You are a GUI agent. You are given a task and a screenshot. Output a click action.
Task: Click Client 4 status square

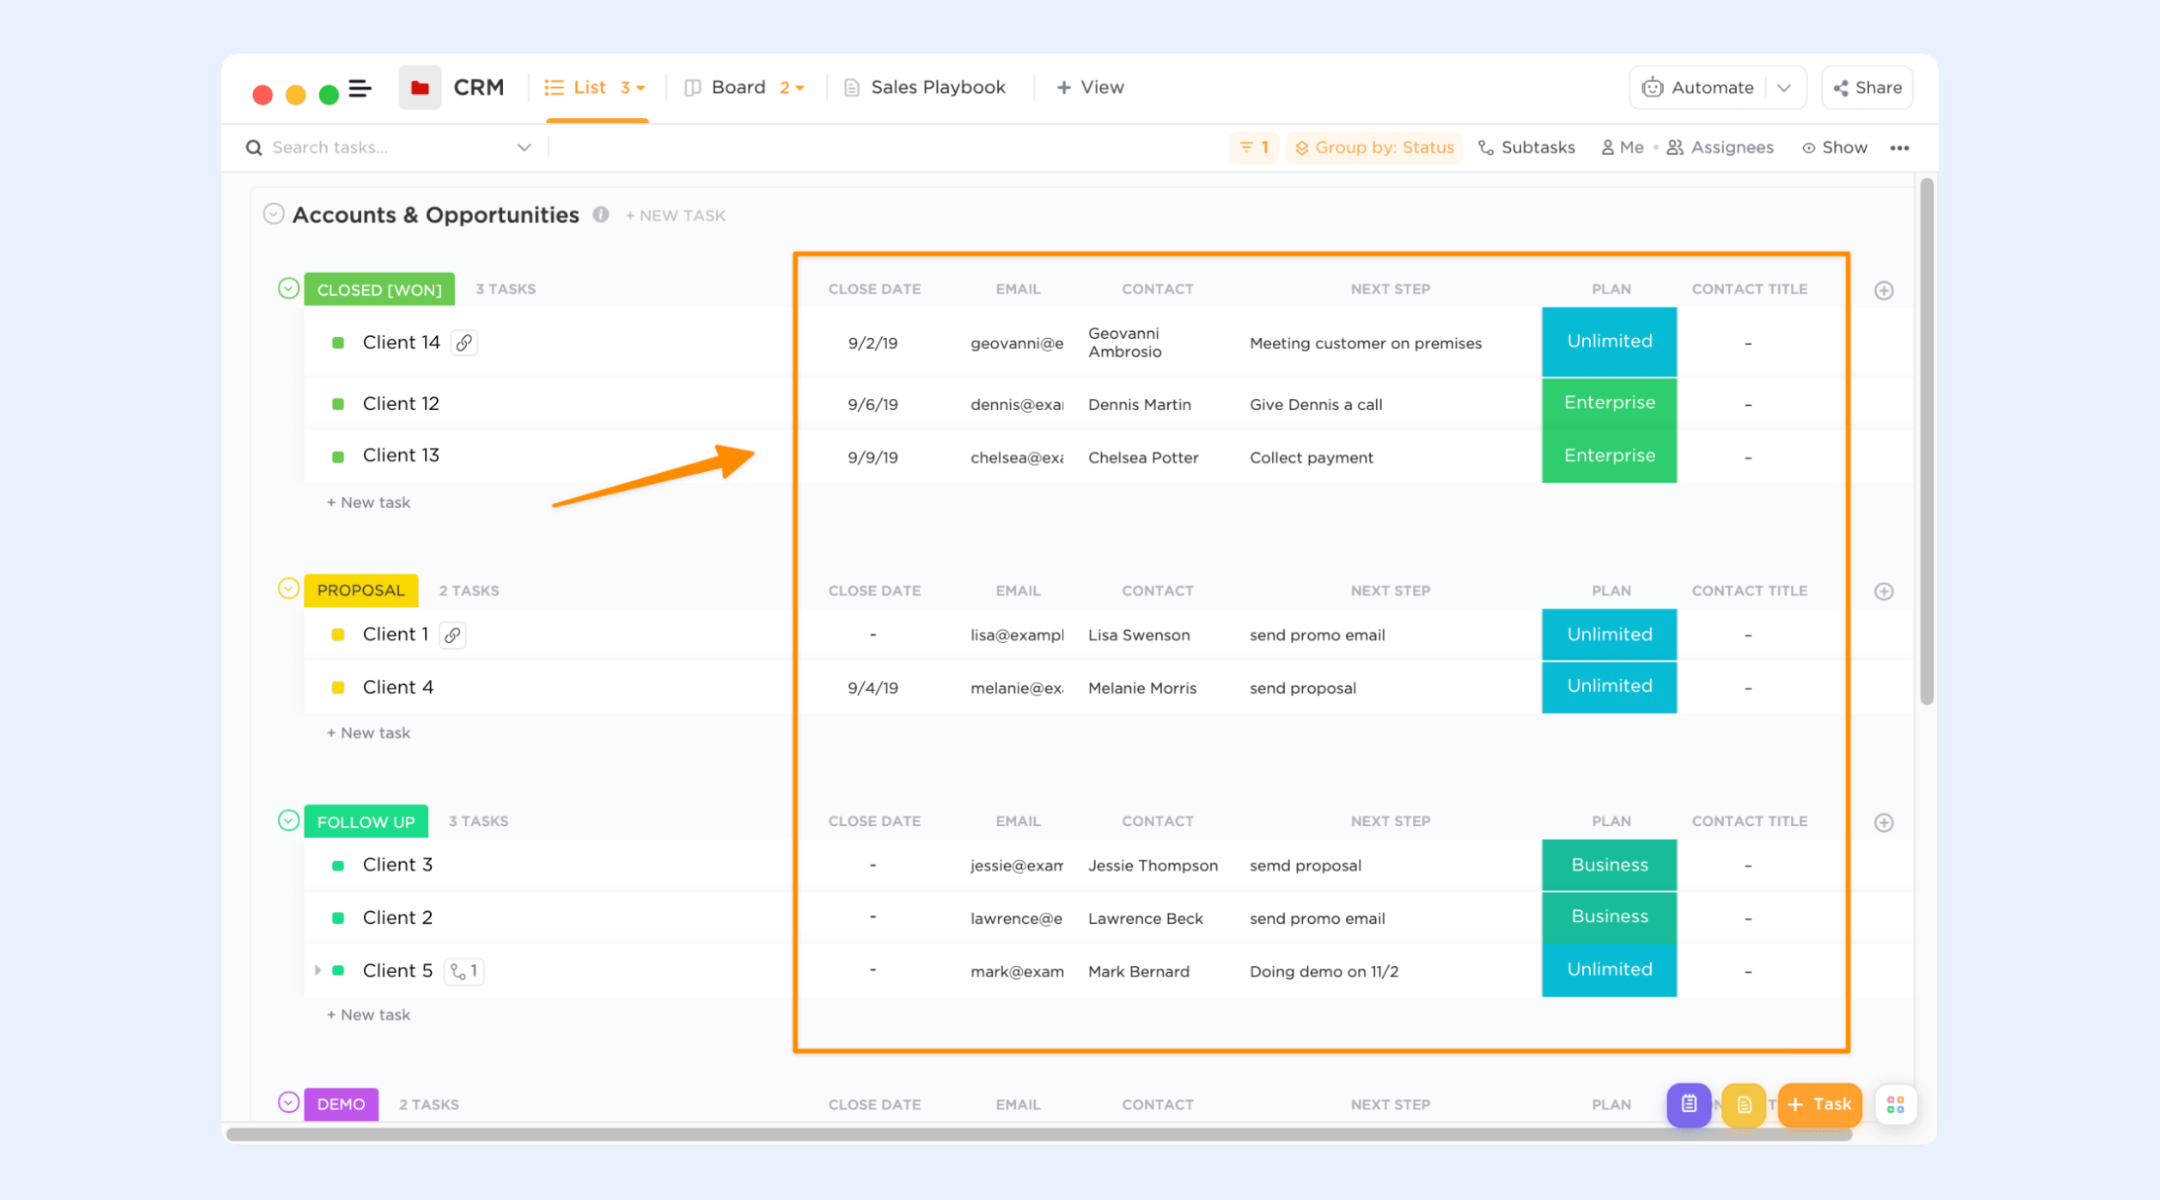338,688
